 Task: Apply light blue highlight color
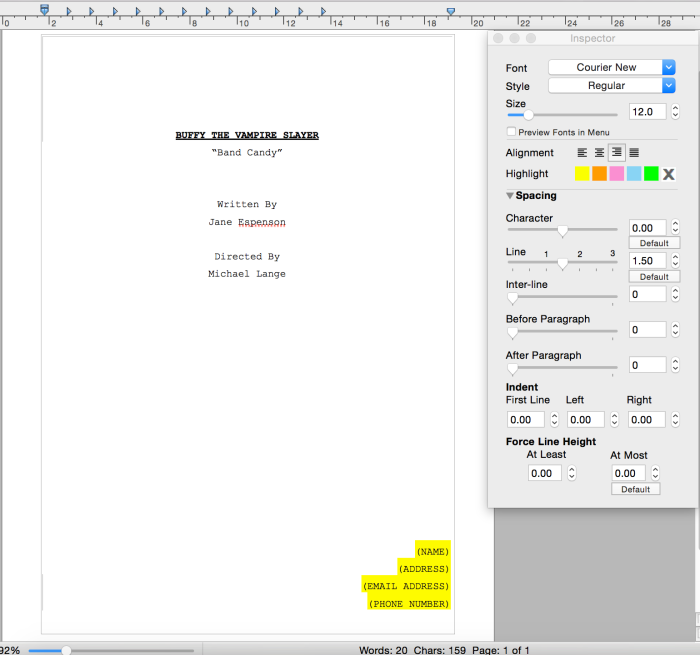pos(634,174)
